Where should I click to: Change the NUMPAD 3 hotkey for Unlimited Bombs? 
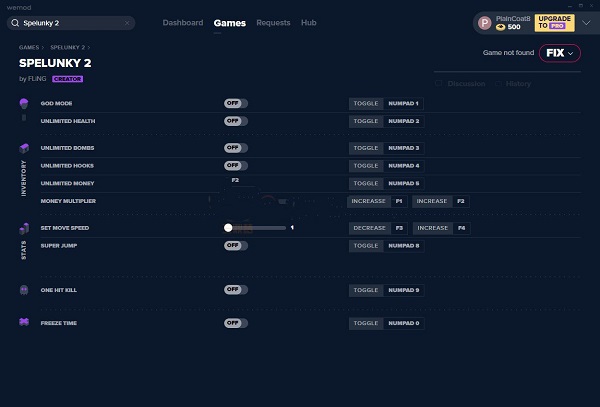point(403,148)
